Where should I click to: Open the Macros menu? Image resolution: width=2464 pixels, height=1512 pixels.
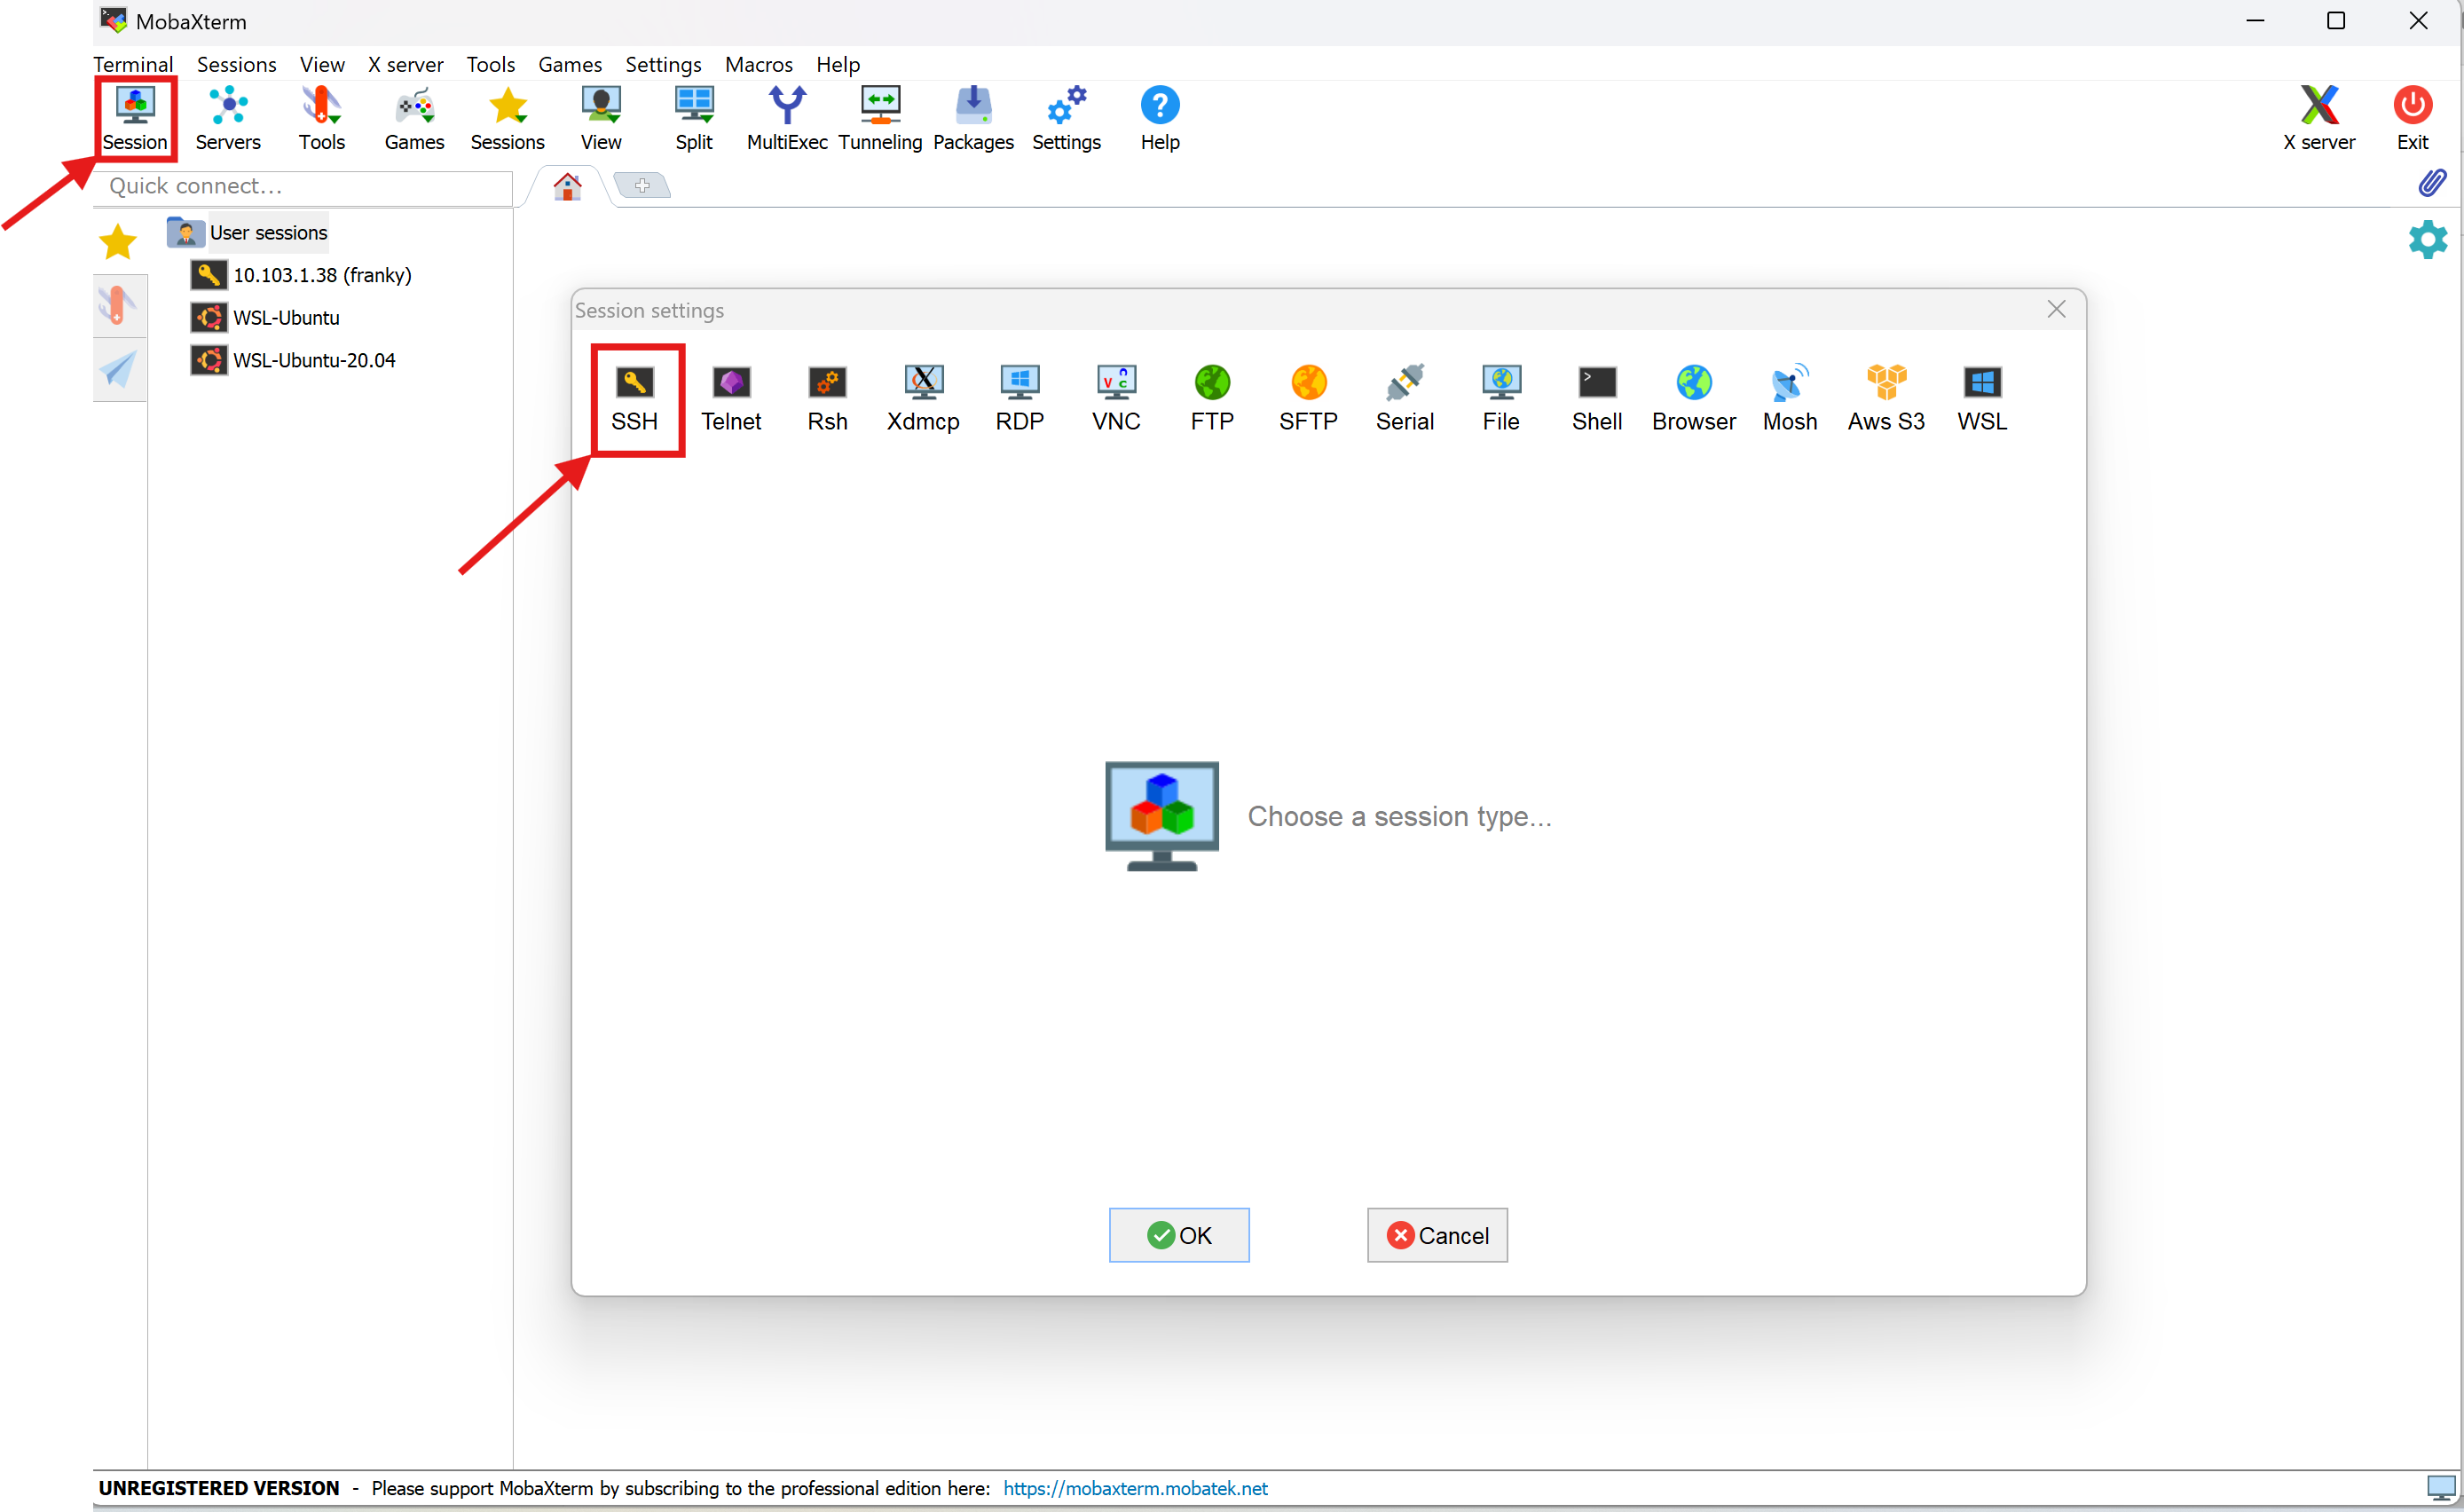point(758,64)
